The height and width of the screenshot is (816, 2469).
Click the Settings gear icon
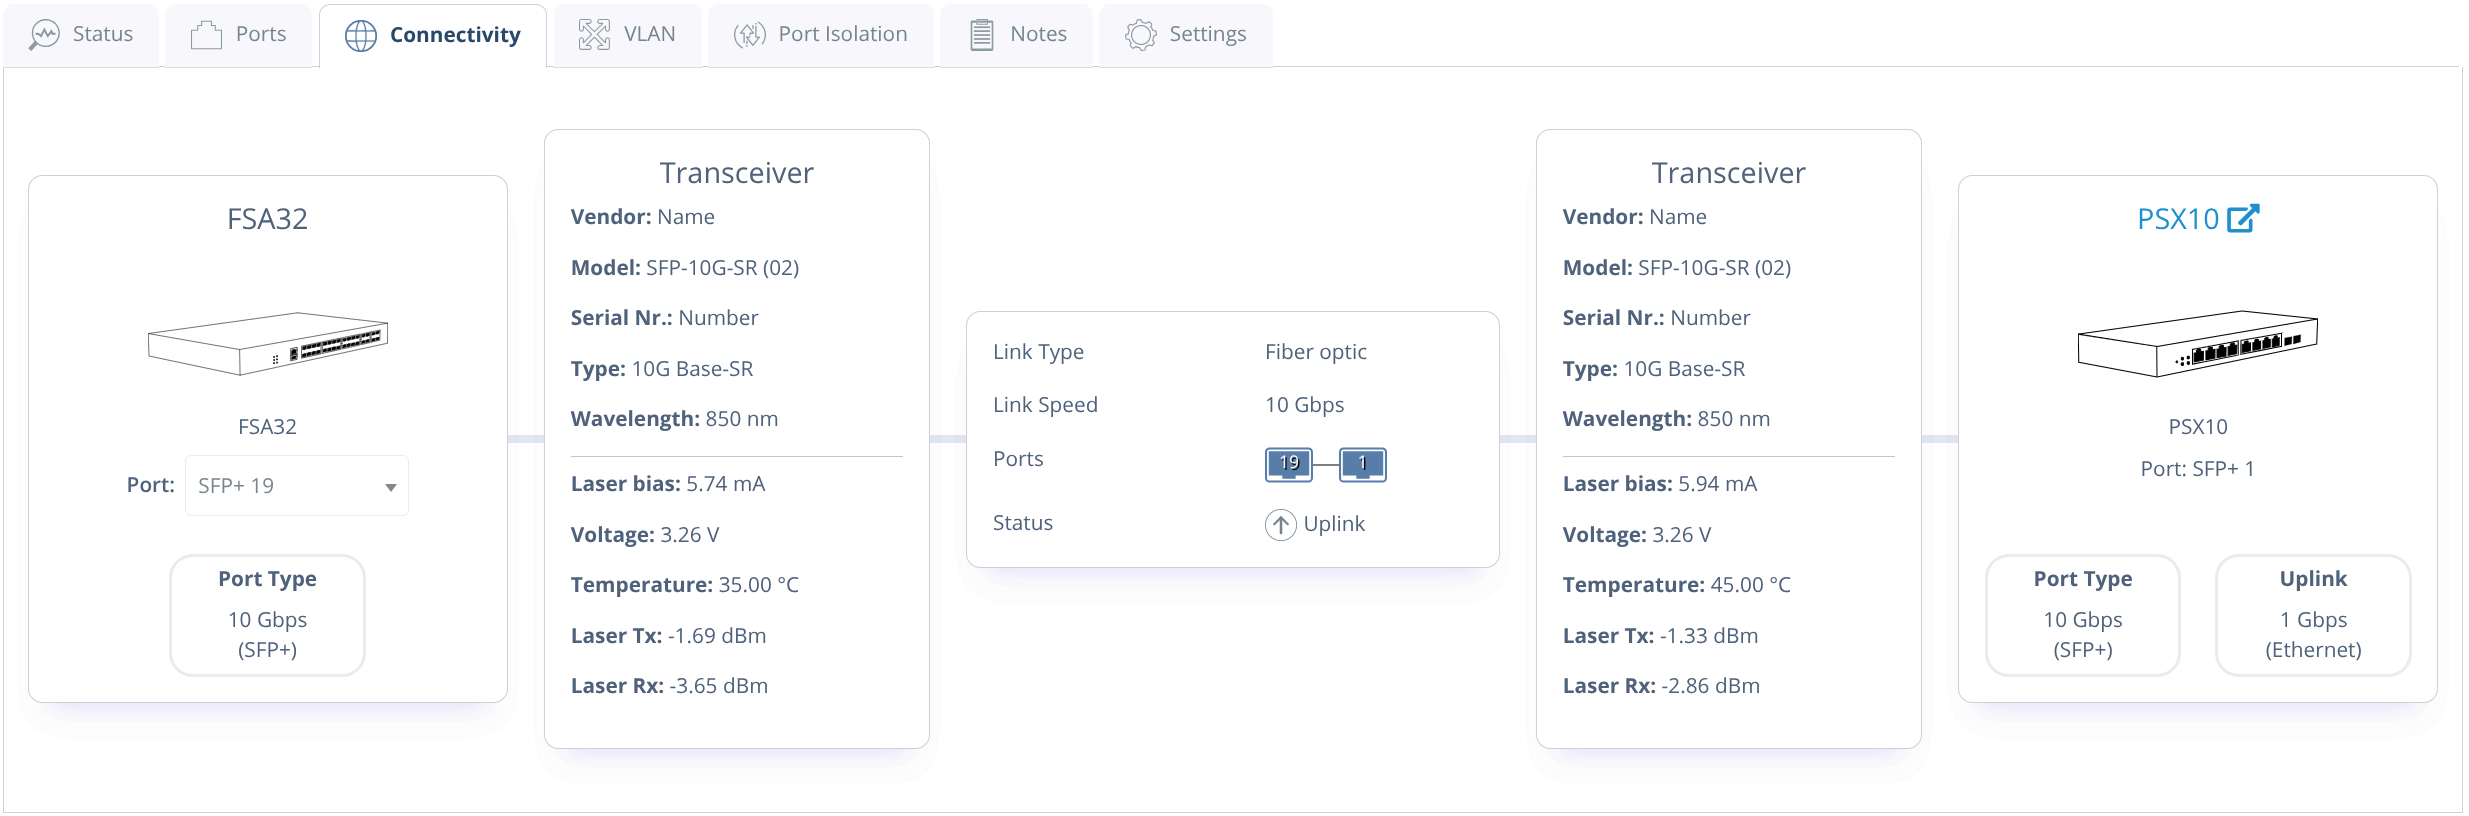[x=1140, y=35]
